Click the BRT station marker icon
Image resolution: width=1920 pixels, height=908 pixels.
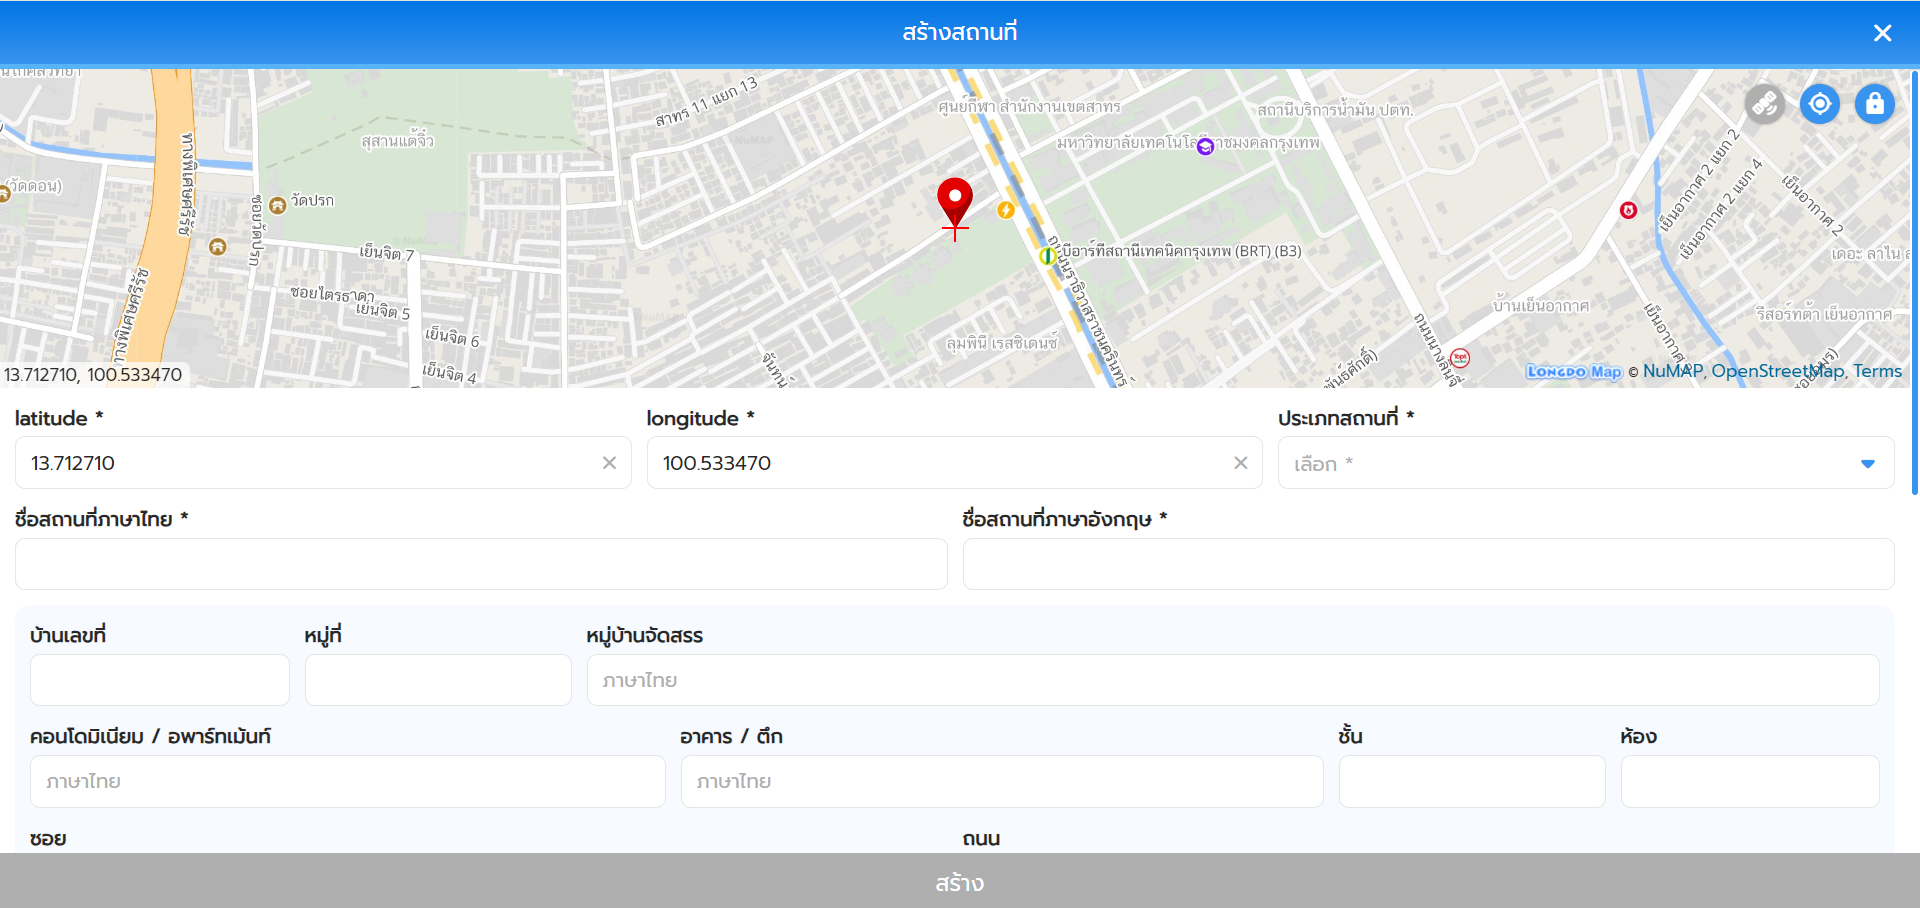click(1048, 256)
